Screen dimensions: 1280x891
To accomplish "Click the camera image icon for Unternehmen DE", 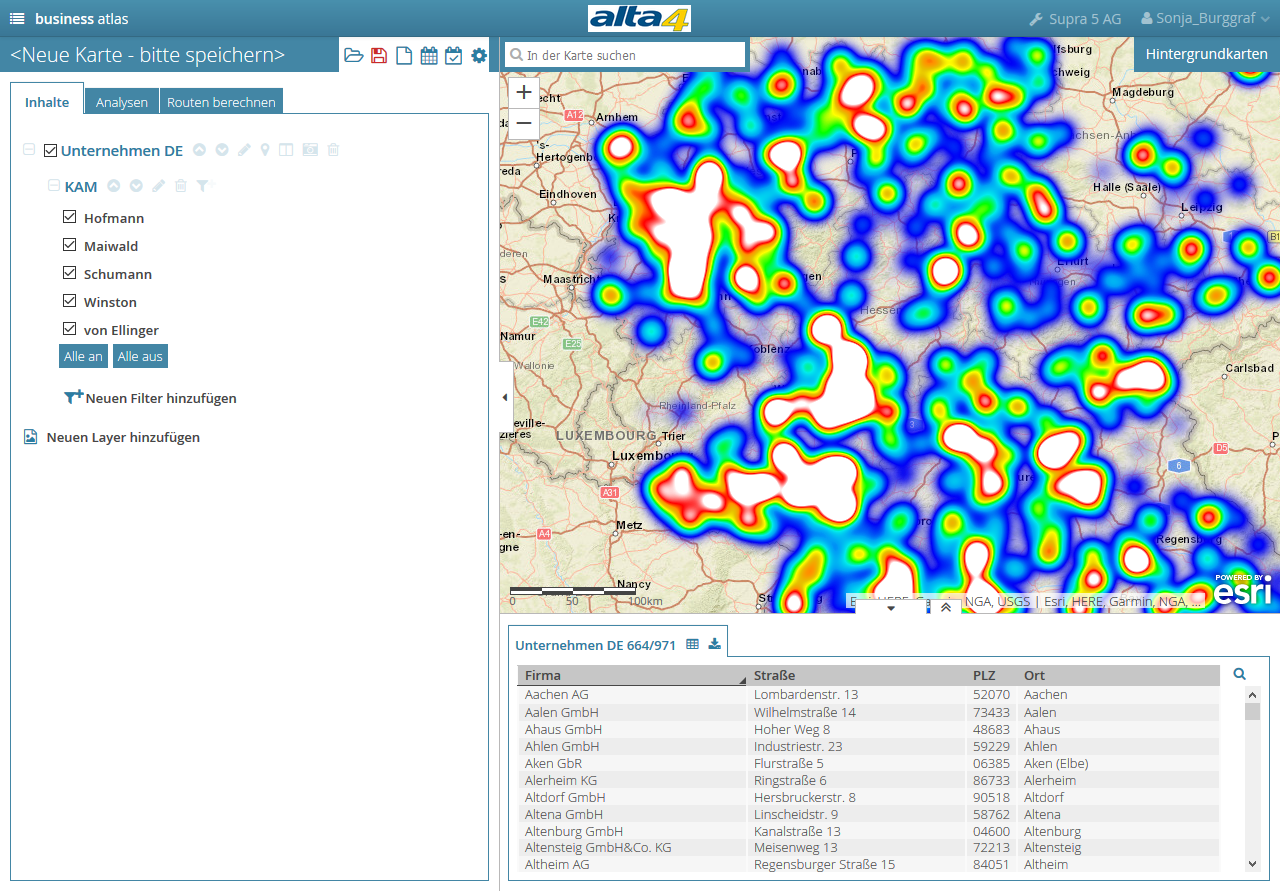I will [x=310, y=150].
